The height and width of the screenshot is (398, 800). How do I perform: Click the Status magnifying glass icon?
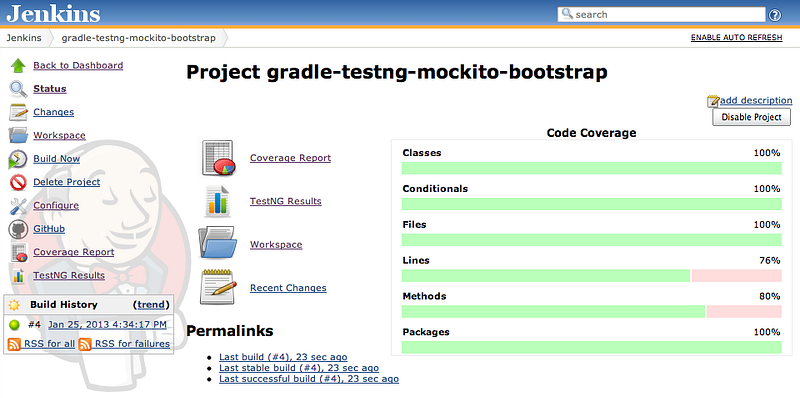[18, 89]
